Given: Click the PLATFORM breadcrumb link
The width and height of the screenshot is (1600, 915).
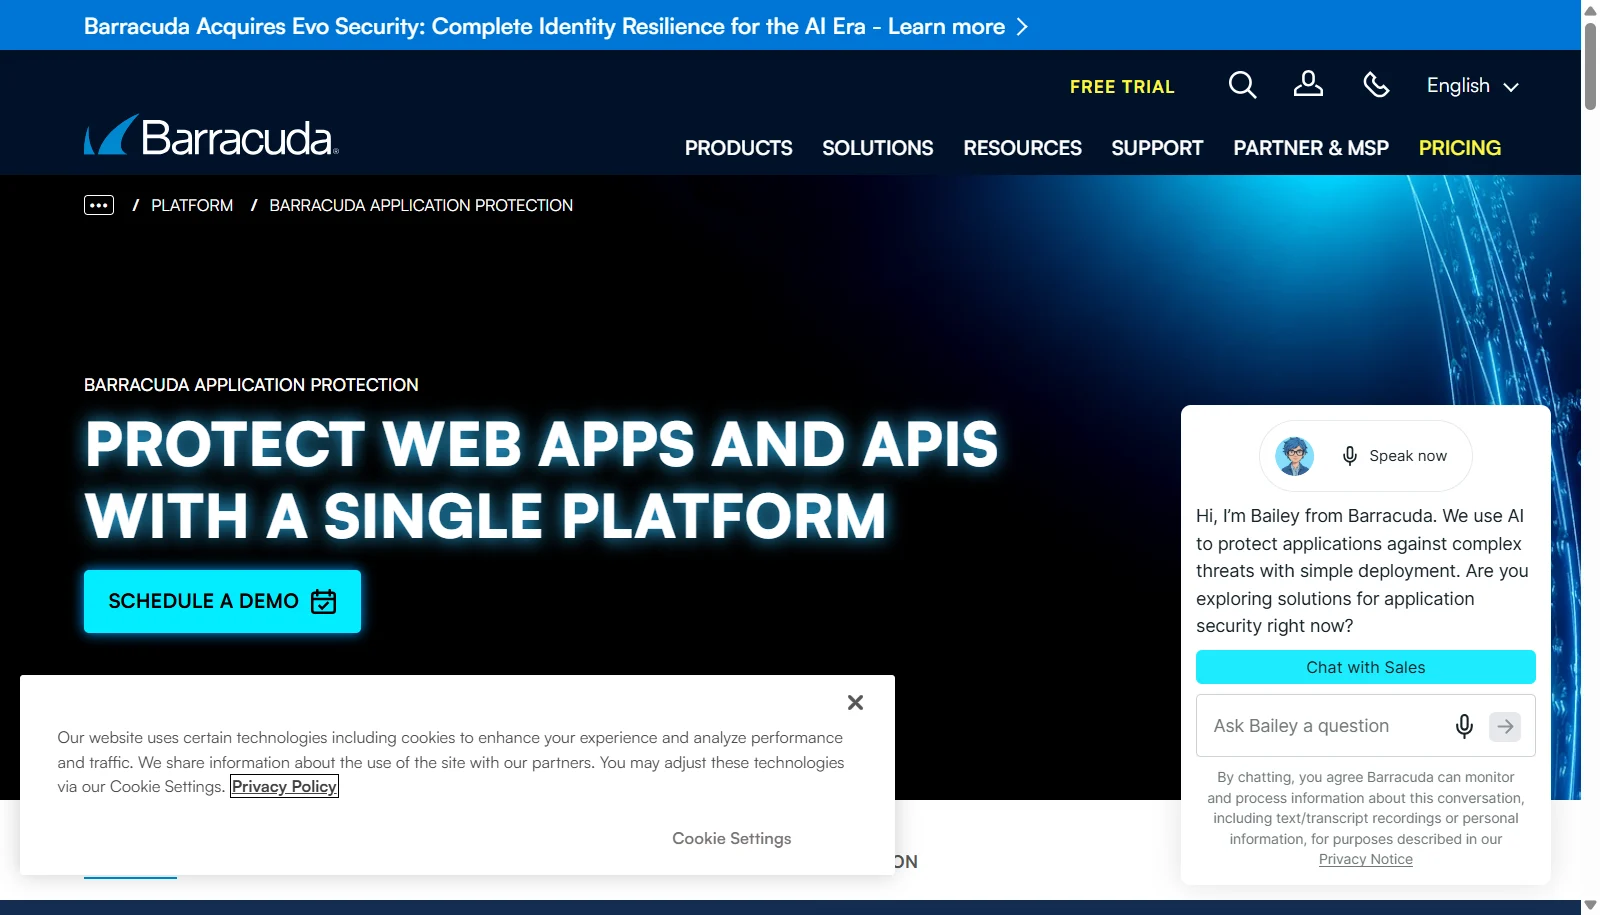Looking at the screenshot, I should tap(192, 205).
